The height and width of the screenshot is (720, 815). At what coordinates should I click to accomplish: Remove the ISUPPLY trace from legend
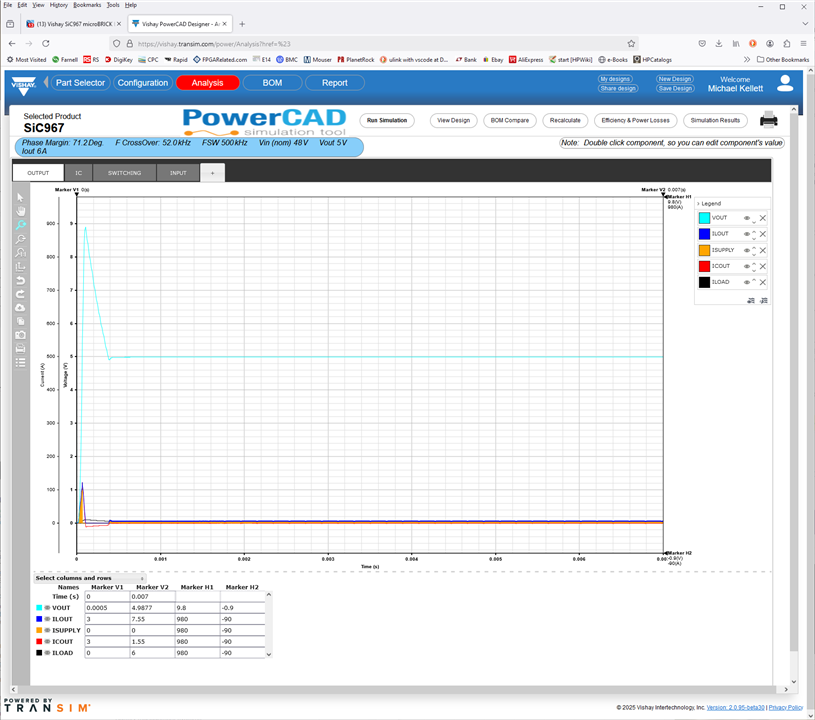click(x=763, y=251)
